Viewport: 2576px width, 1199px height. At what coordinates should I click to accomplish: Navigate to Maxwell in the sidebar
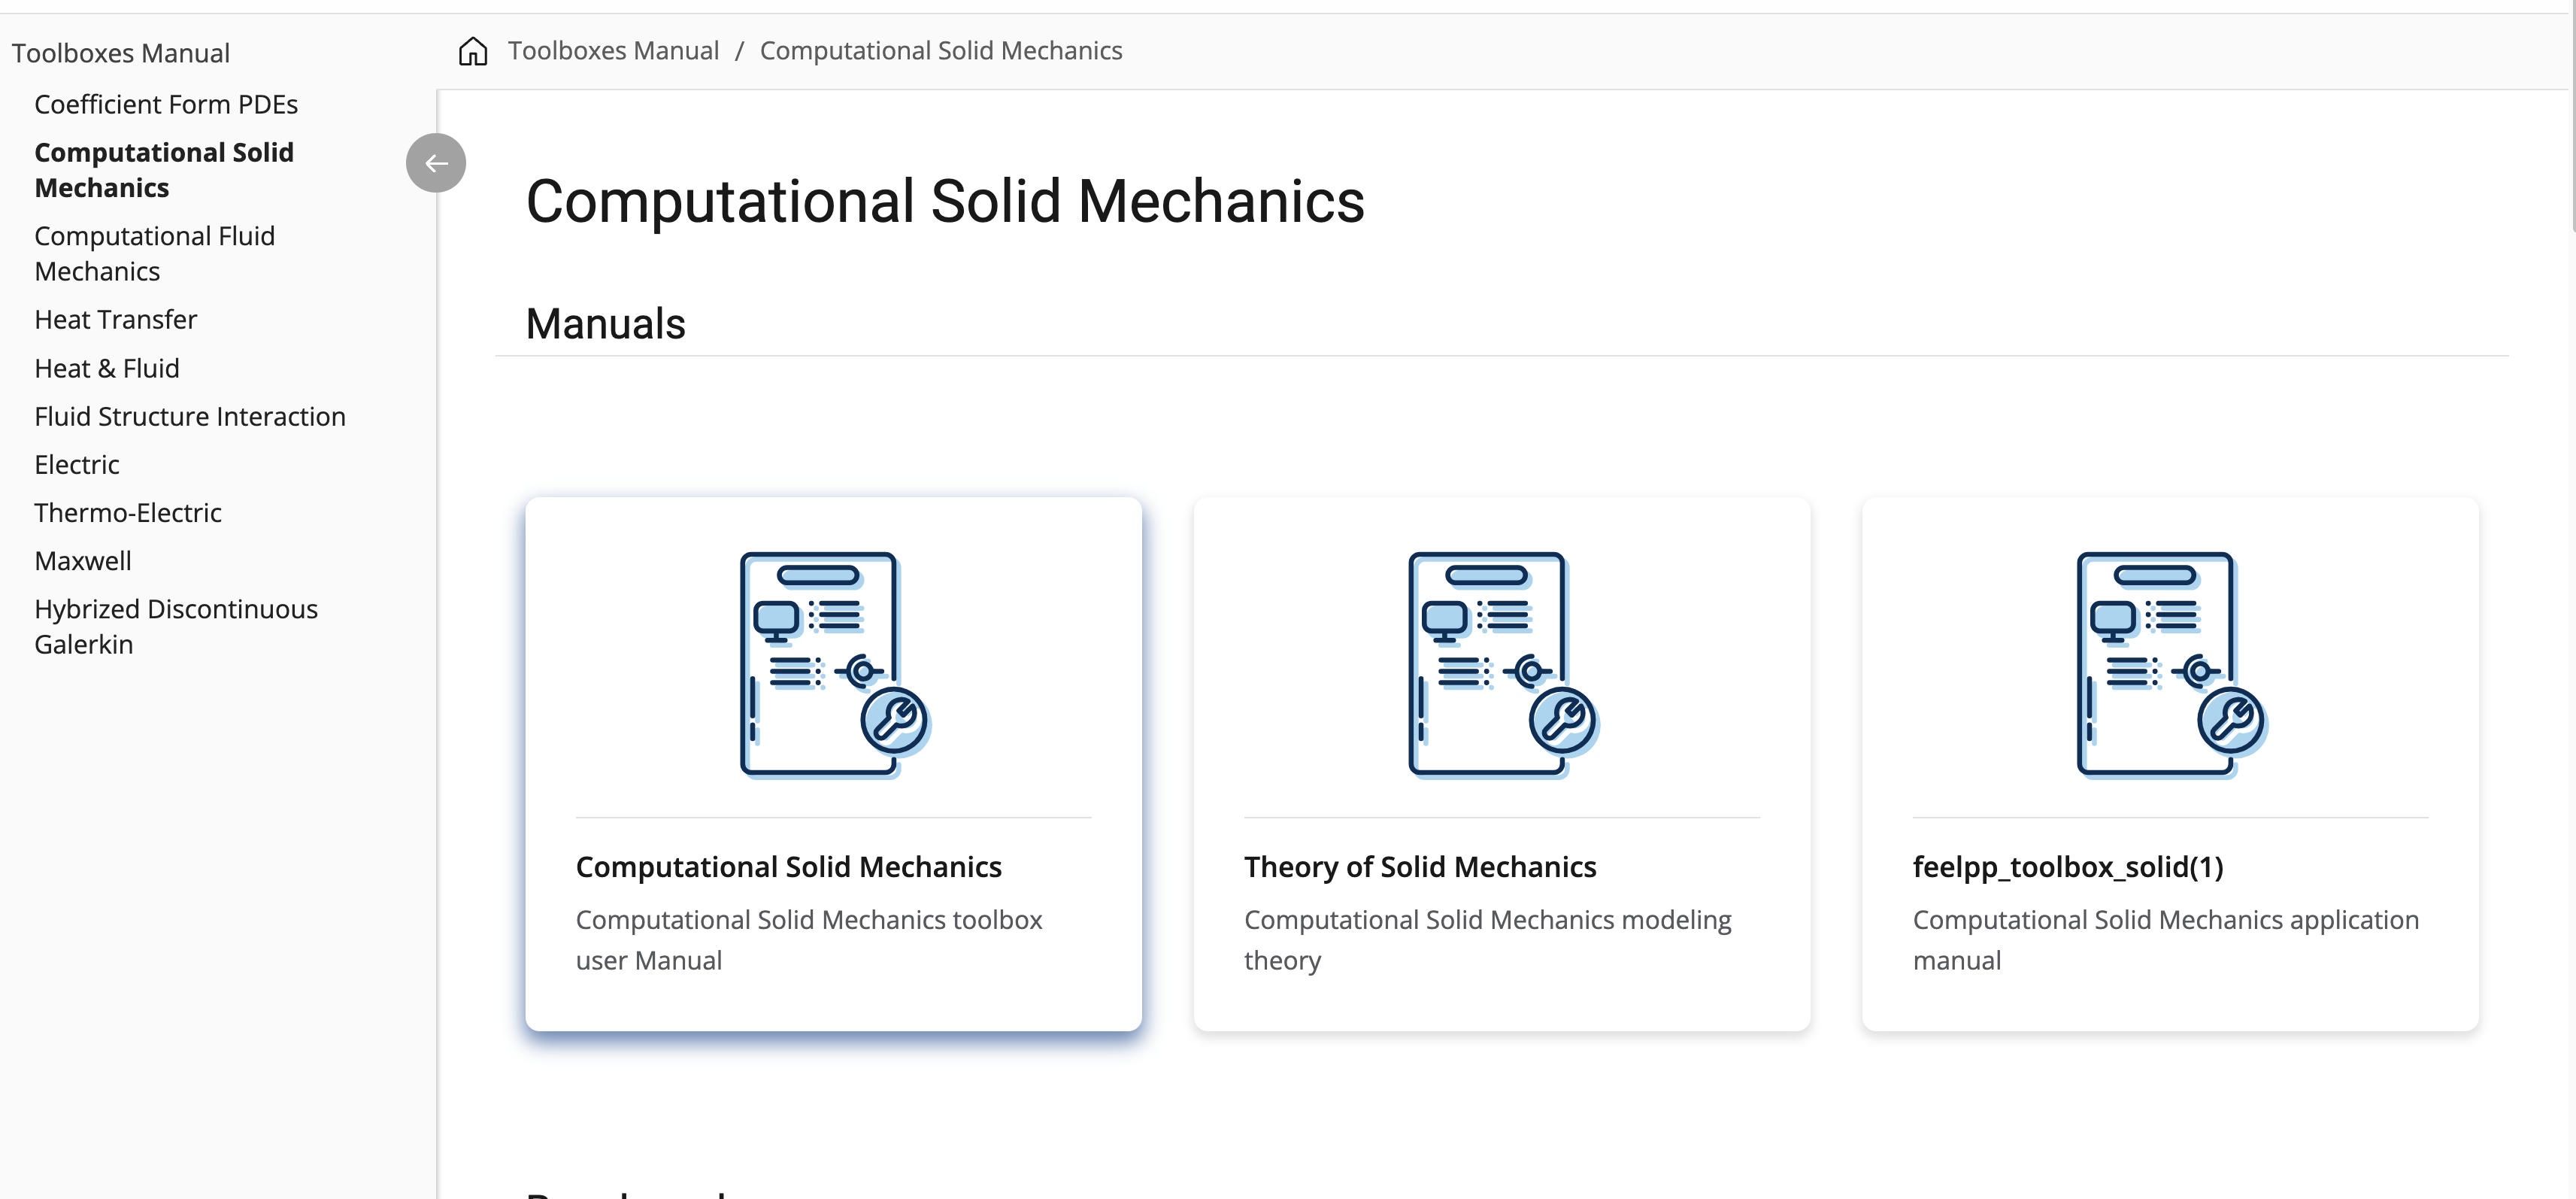(x=83, y=561)
